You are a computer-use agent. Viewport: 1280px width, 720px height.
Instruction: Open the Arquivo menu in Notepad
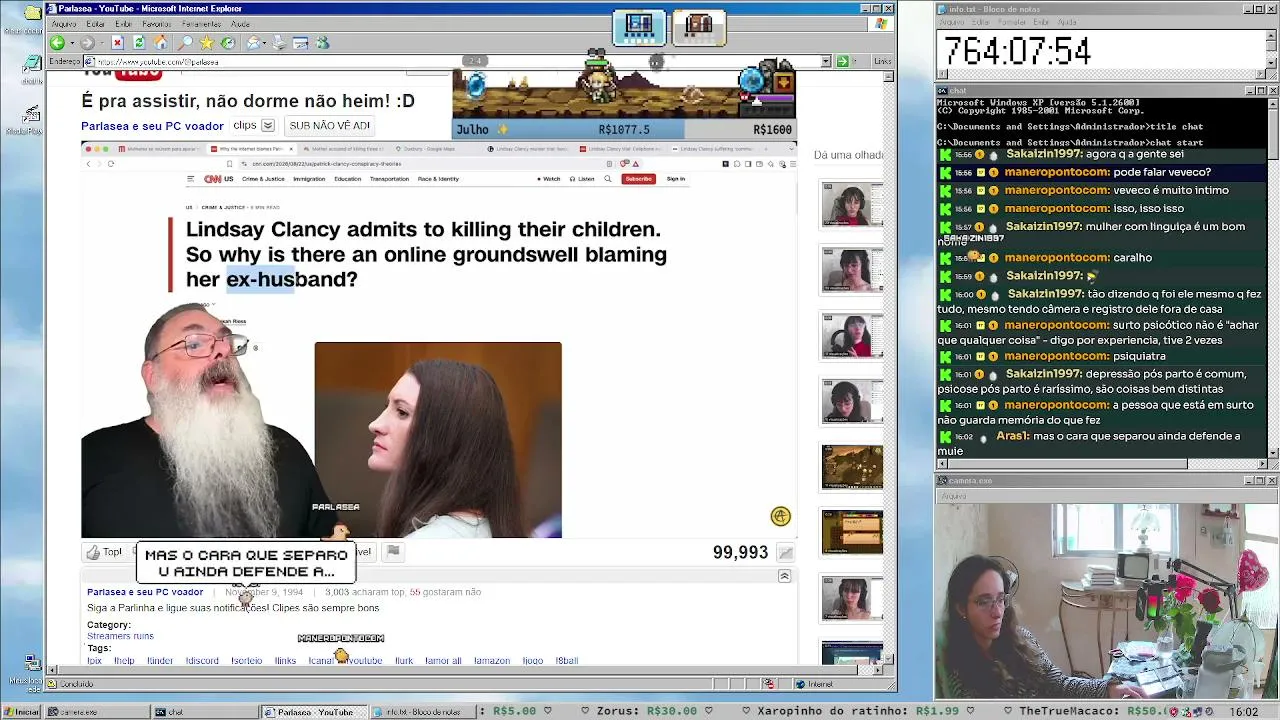tap(951, 22)
